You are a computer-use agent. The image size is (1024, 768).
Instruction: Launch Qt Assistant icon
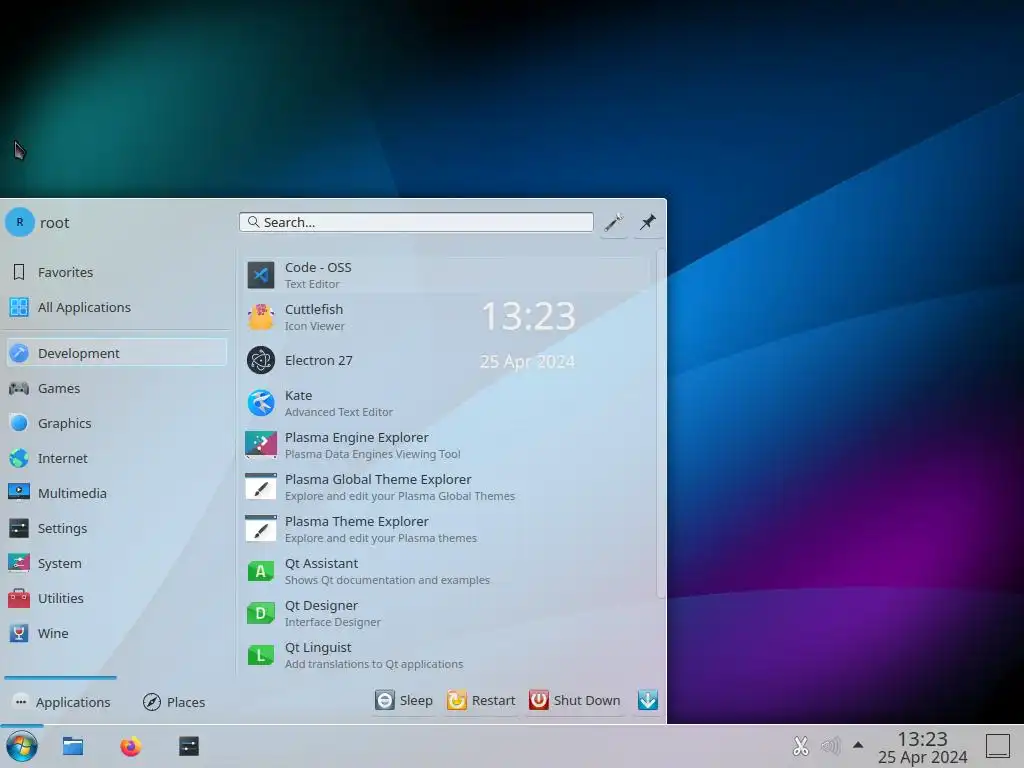[x=261, y=571]
